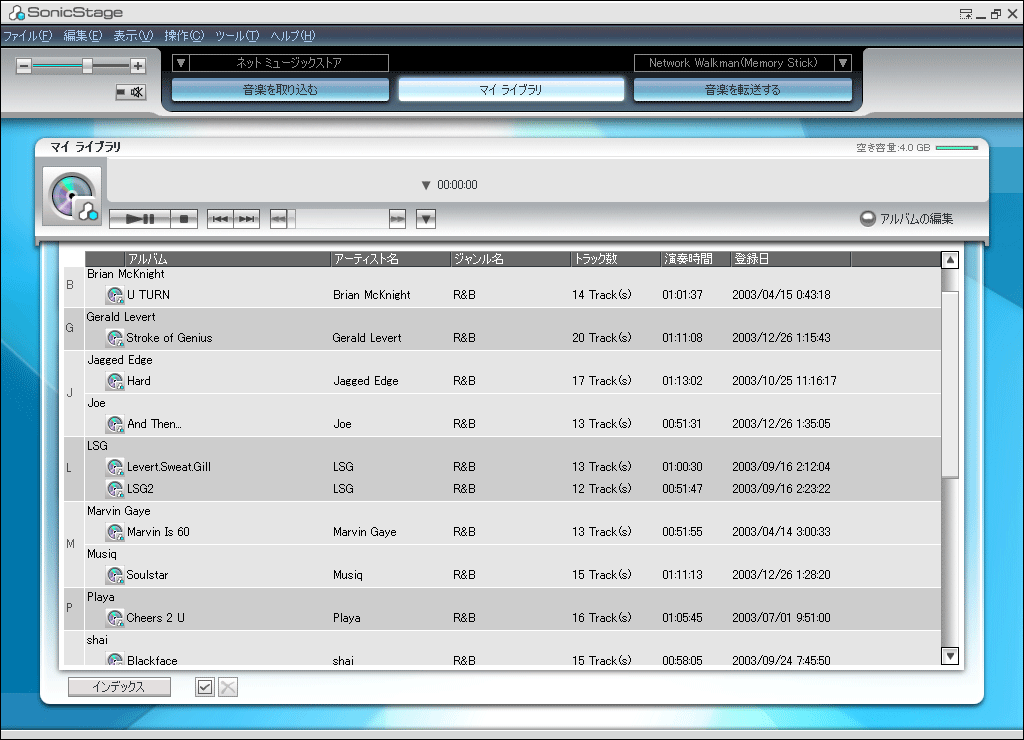Sort by 登録日 column header

click(791, 259)
